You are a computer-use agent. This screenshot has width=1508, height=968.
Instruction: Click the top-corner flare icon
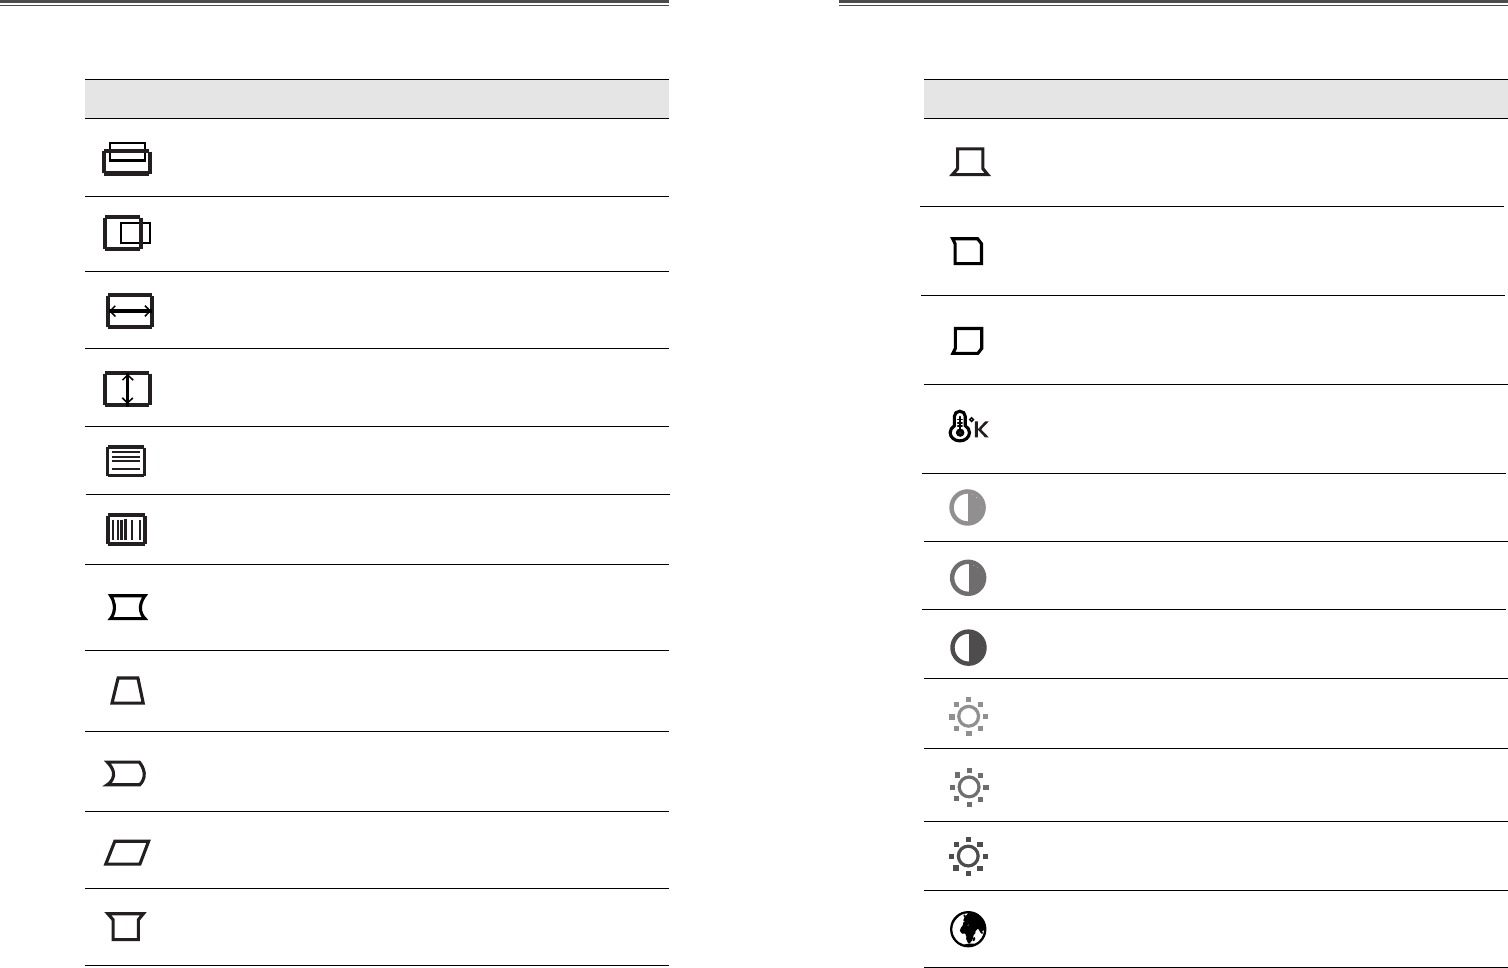(x=126, y=927)
